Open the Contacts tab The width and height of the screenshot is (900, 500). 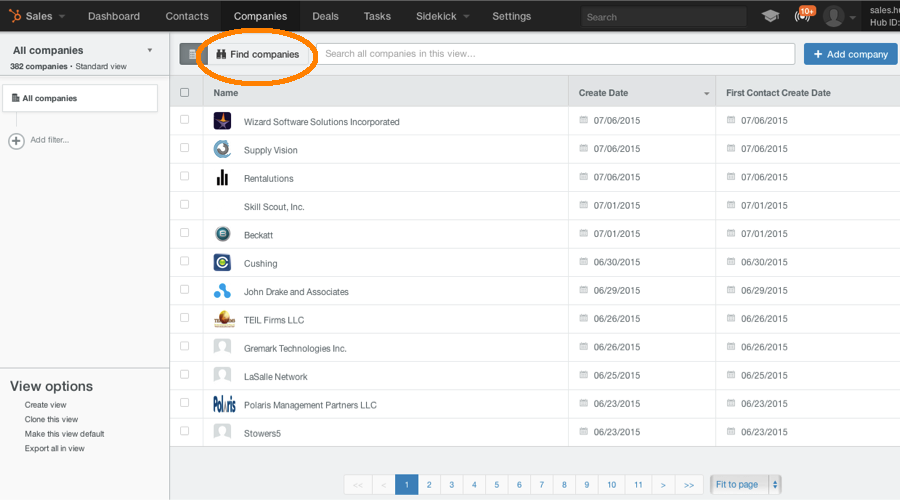187,16
